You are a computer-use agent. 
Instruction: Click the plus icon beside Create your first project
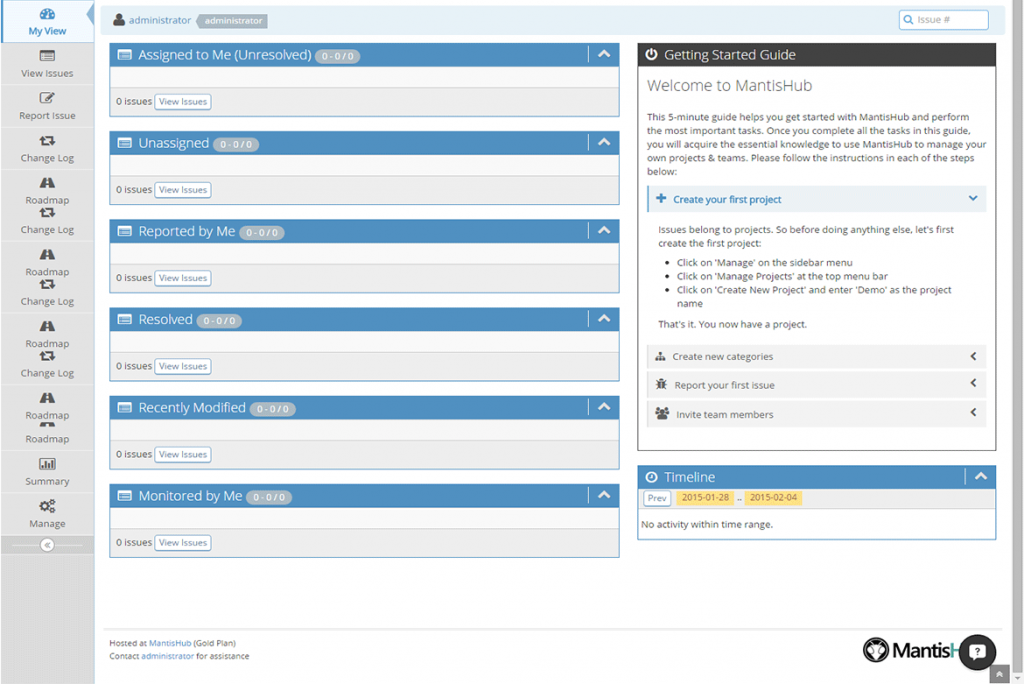click(661, 199)
